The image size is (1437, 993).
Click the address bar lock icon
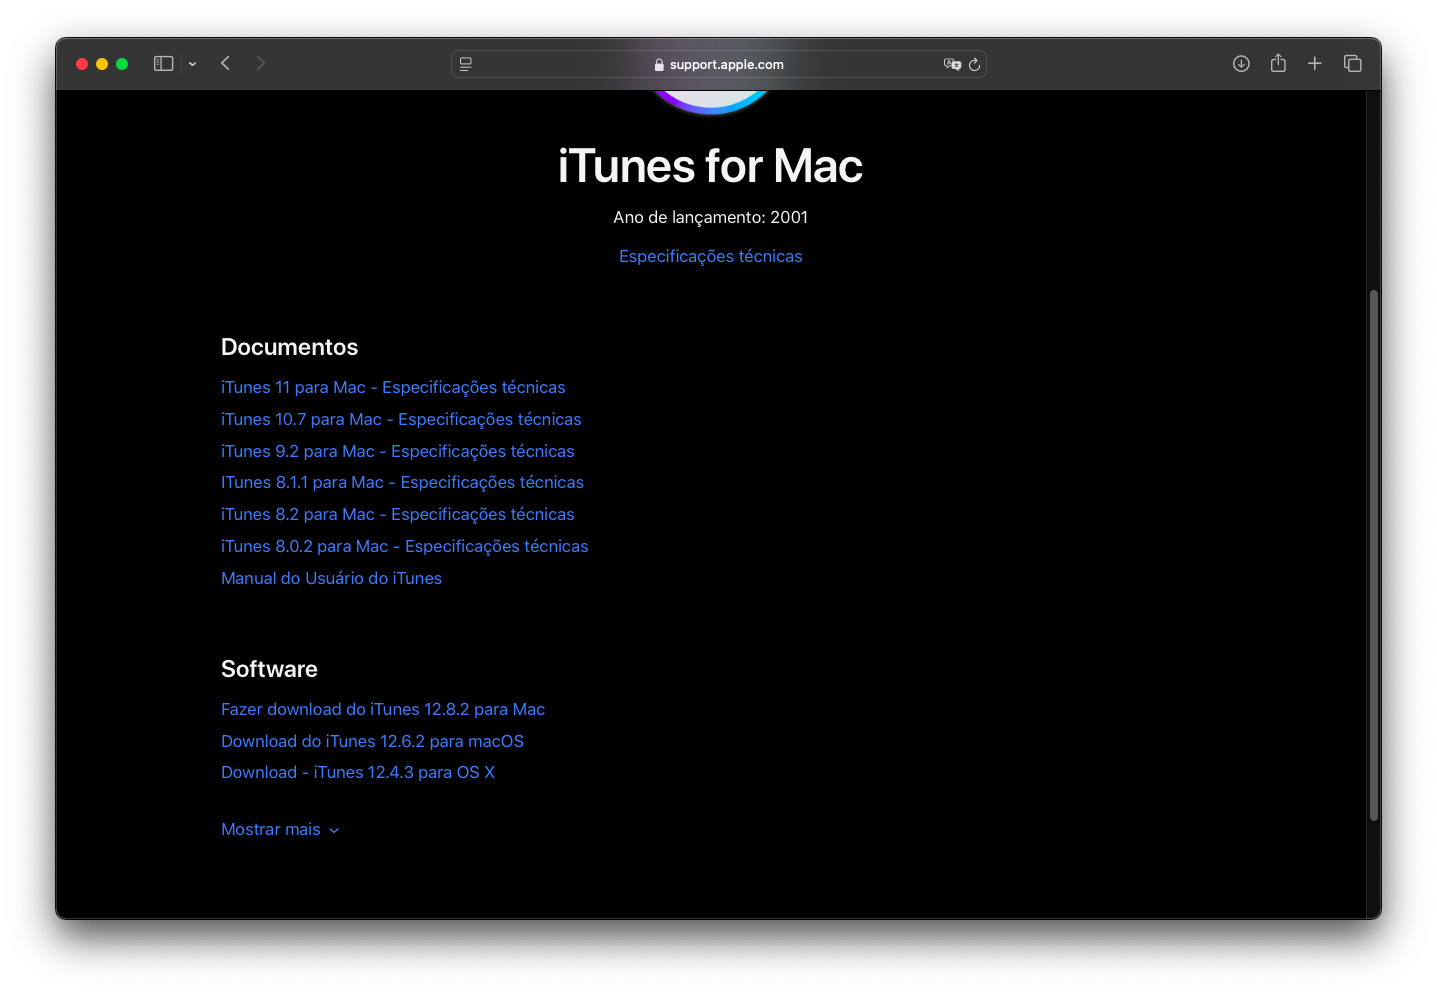(659, 65)
